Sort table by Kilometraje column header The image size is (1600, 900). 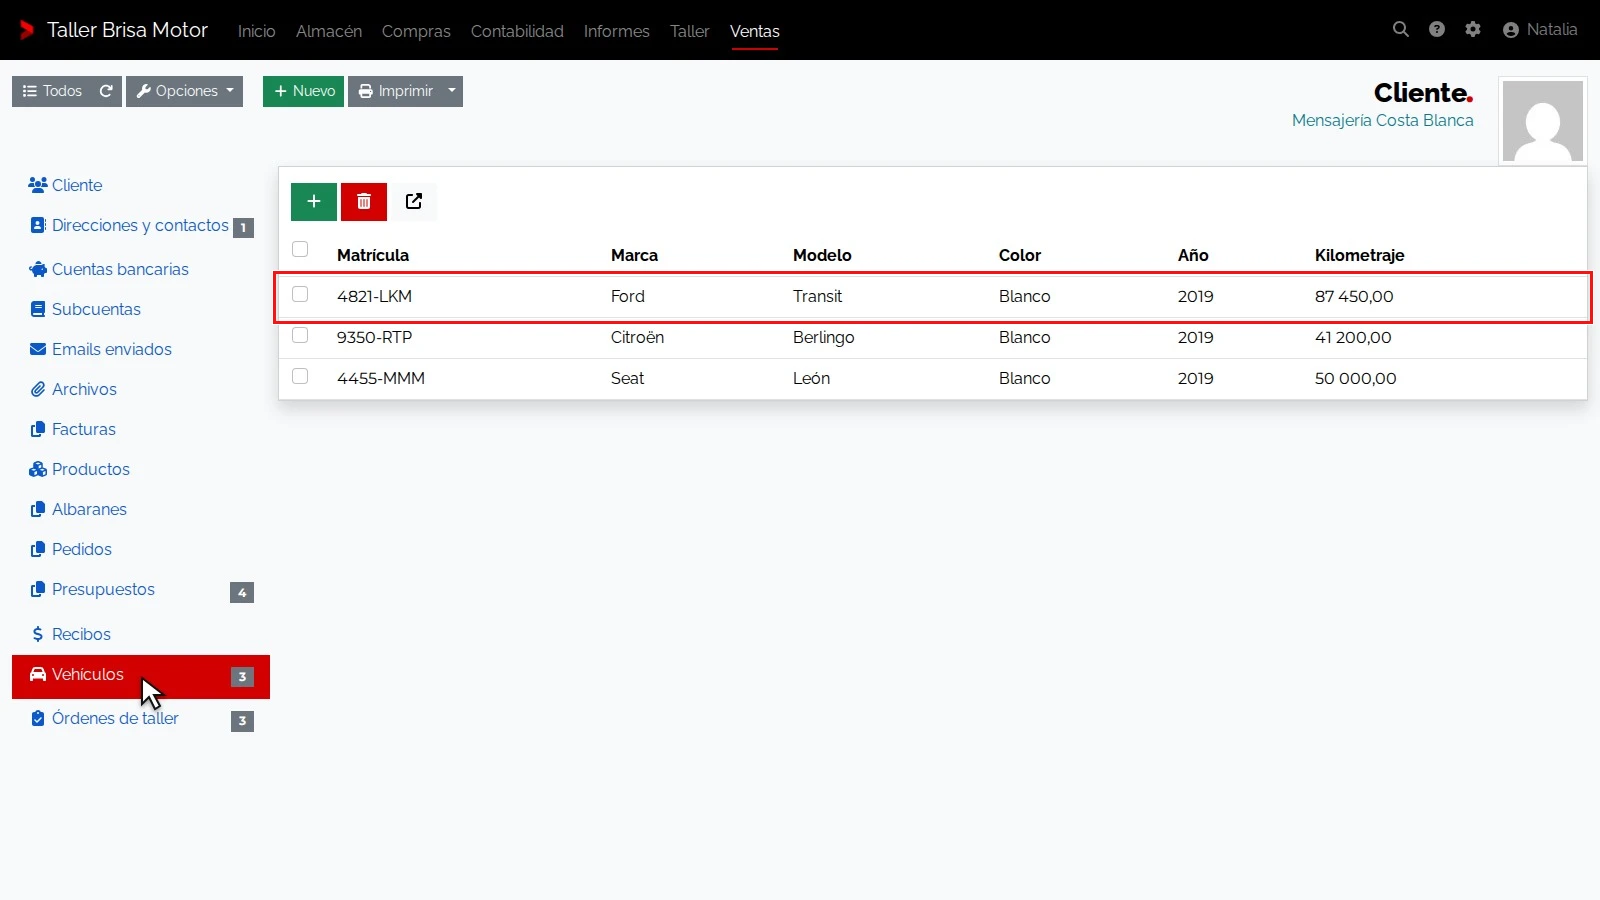pyautogui.click(x=1360, y=255)
